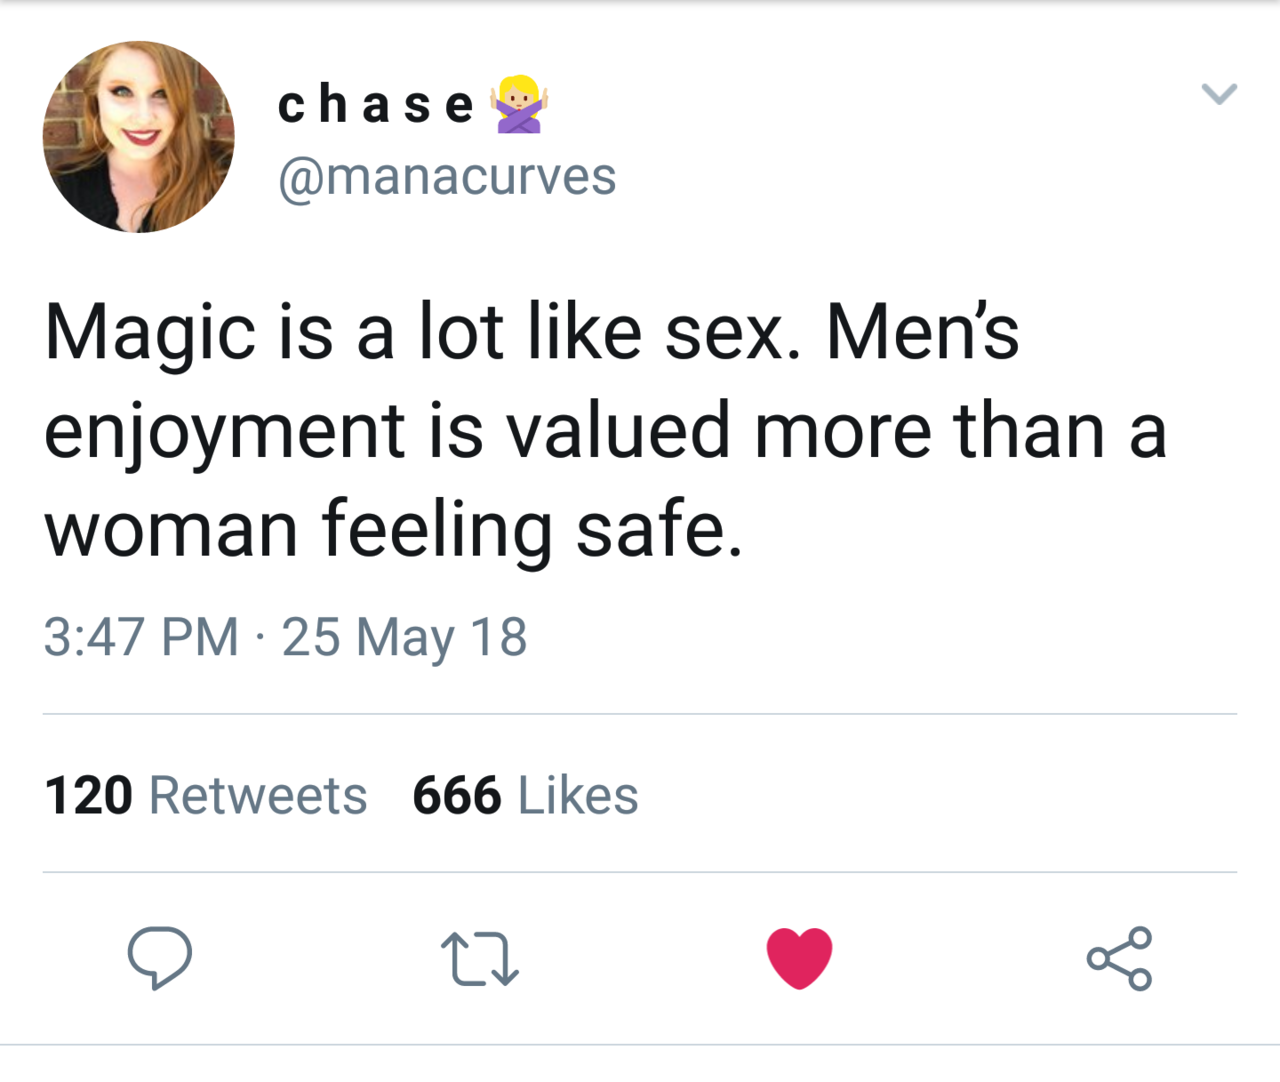Viewport: 1280px width, 1082px height.
Task: Click the display name "chase"
Action: coord(375,104)
